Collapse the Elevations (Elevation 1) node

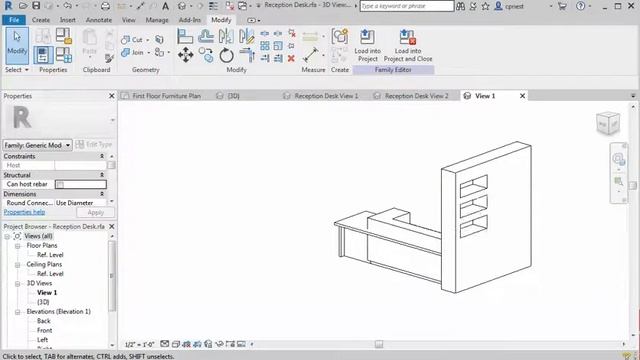tap(18, 312)
